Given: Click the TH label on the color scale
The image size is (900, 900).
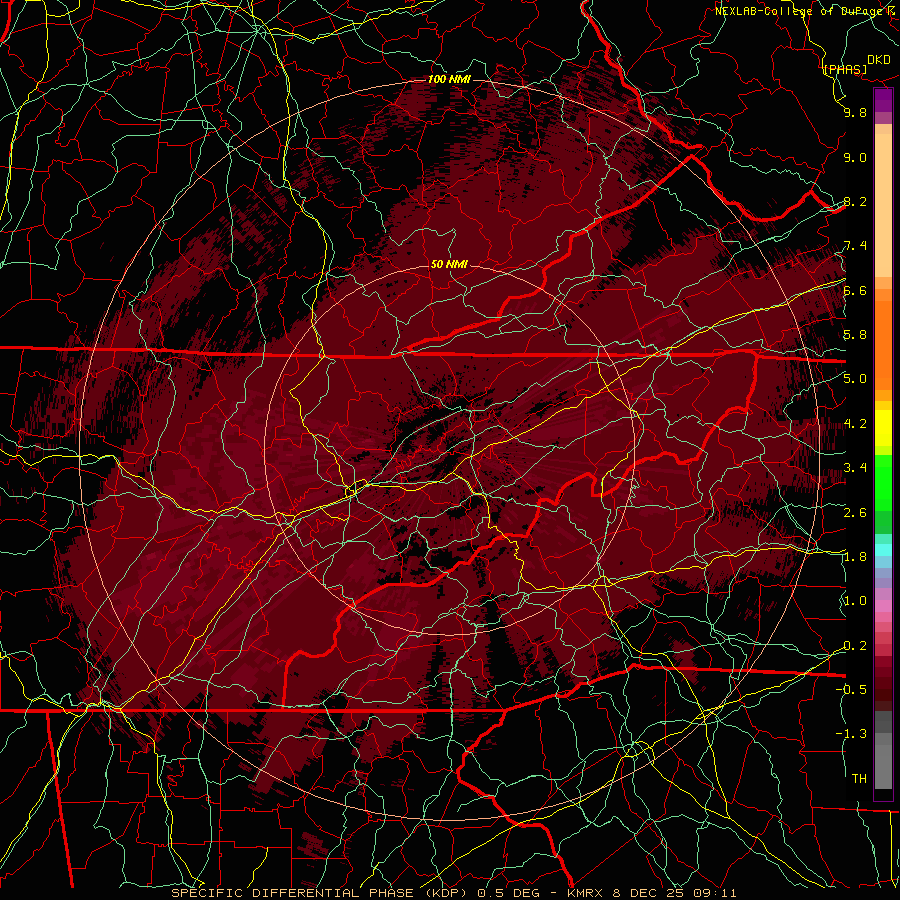Looking at the screenshot, I should [859, 779].
